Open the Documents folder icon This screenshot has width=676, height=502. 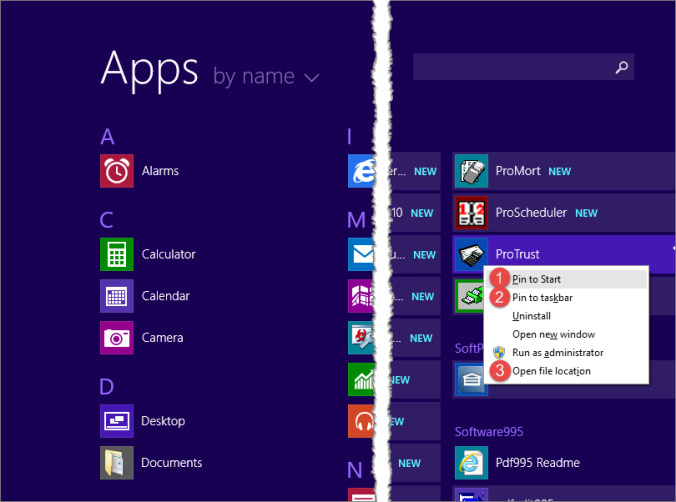pyautogui.click(x=117, y=463)
